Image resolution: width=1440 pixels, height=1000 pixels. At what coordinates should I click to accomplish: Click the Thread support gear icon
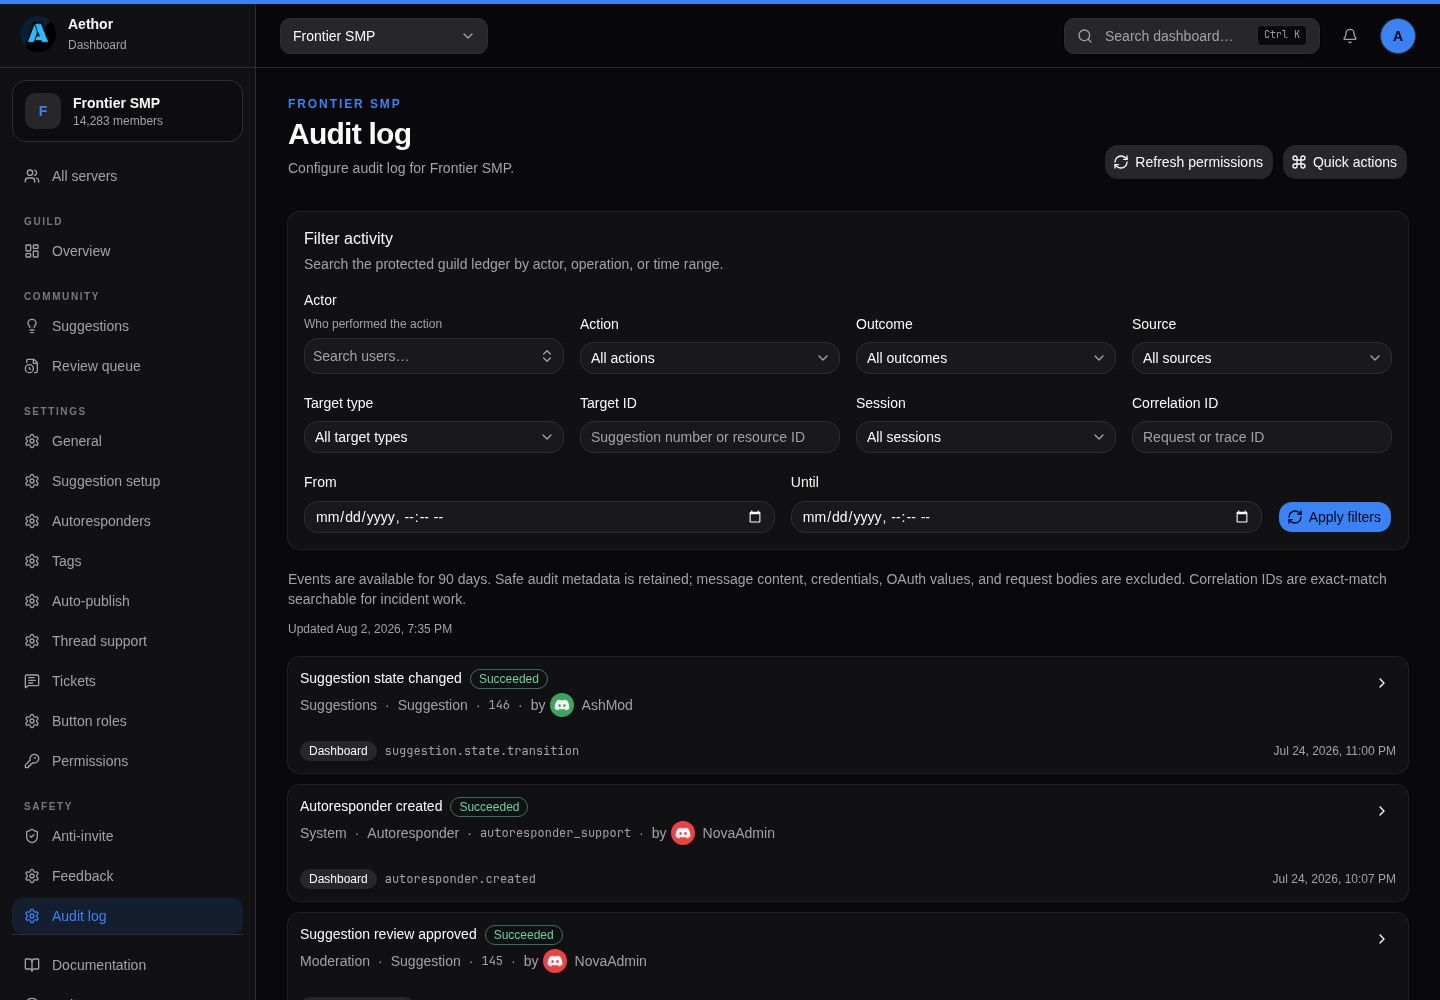pyautogui.click(x=32, y=641)
